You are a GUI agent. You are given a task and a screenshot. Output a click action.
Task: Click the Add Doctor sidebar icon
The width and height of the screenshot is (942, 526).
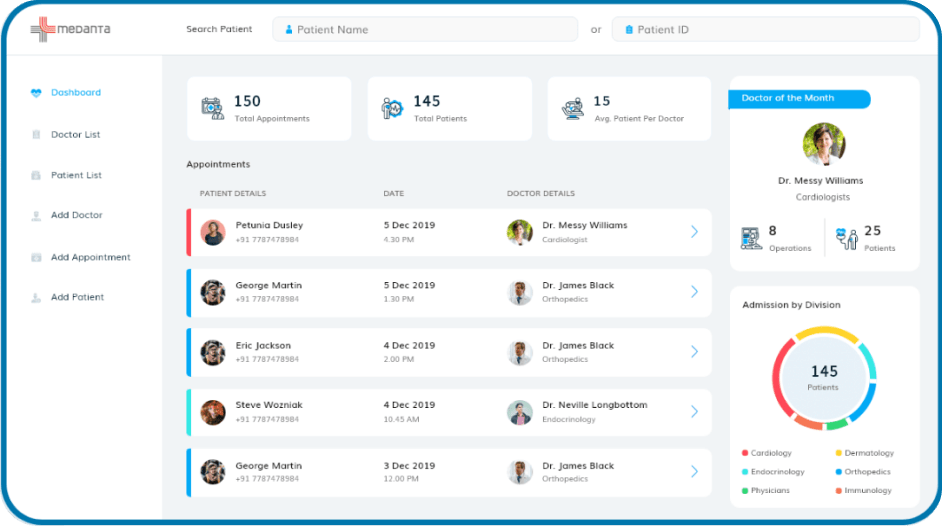tap(36, 215)
